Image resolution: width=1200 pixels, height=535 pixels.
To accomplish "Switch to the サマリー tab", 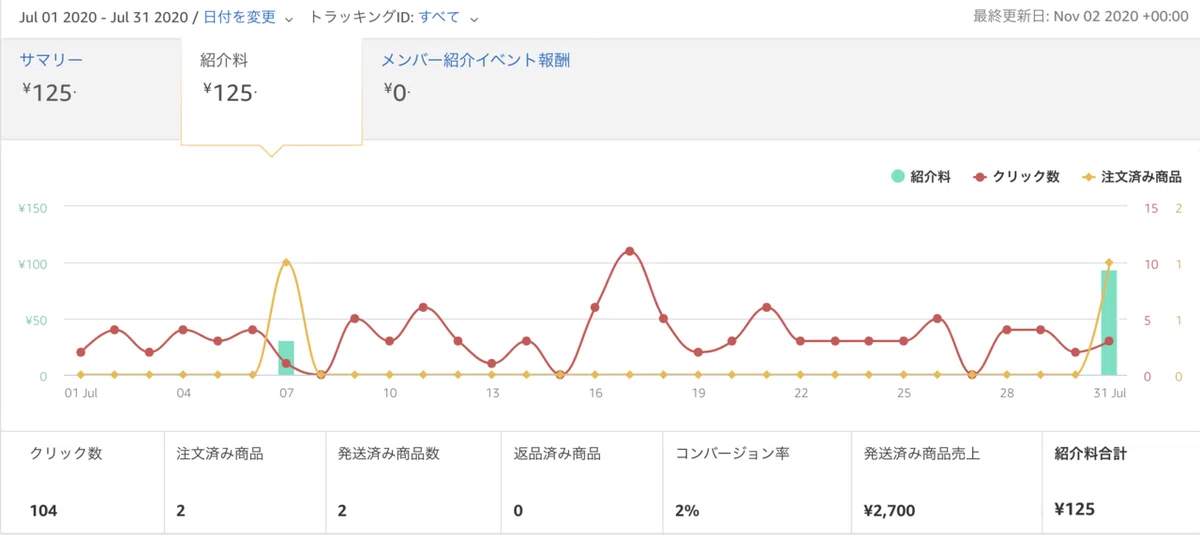I will pyautogui.click(x=50, y=60).
